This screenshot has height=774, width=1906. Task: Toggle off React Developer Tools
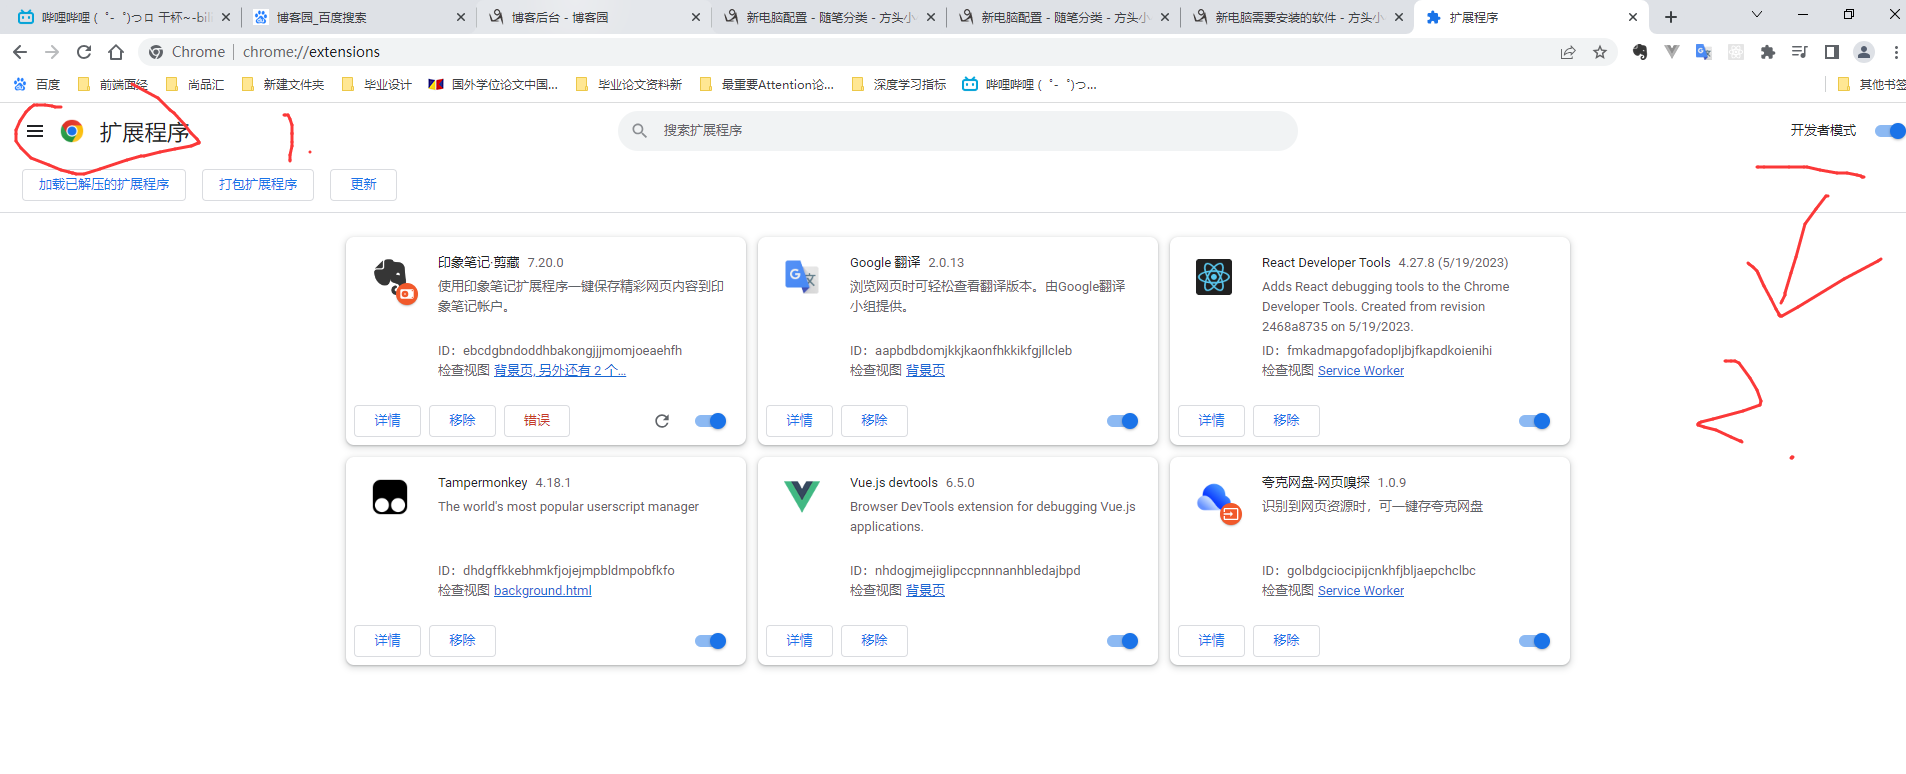[1535, 421]
